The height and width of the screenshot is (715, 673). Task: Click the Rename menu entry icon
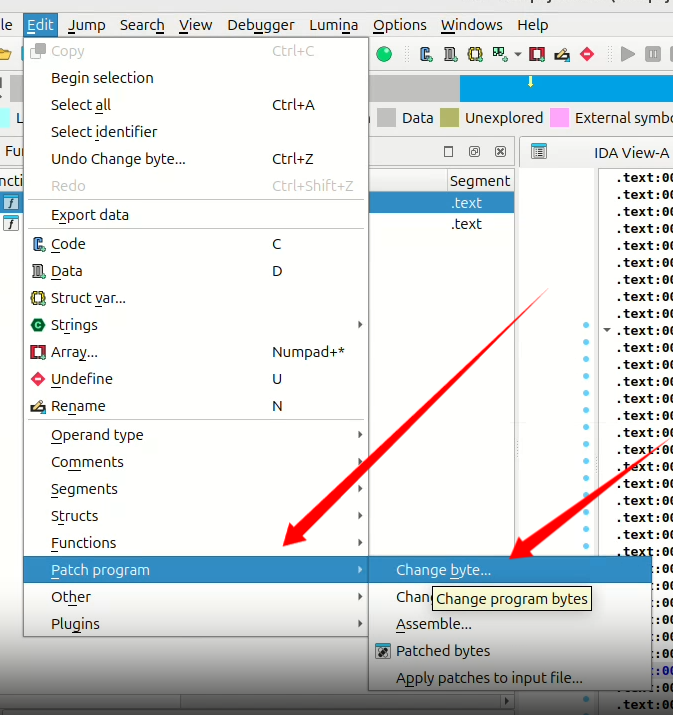(x=38, y=406)
